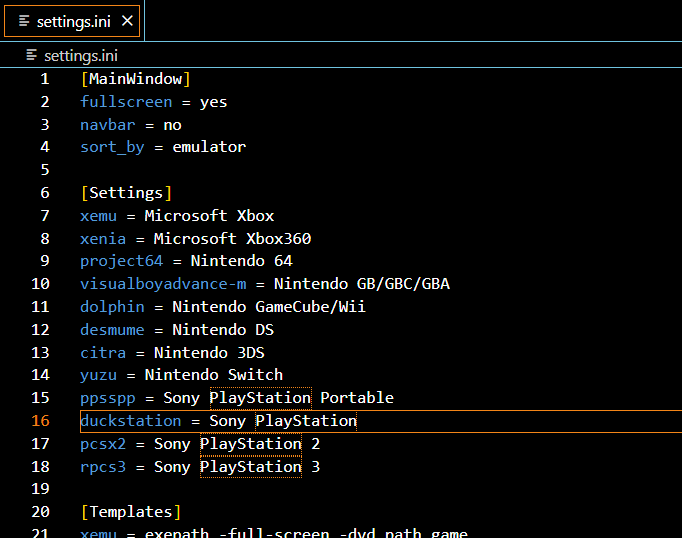Screen dimensions: 682x538
Task: Click the Nintendo Switch value
Action: pos(214,375)
